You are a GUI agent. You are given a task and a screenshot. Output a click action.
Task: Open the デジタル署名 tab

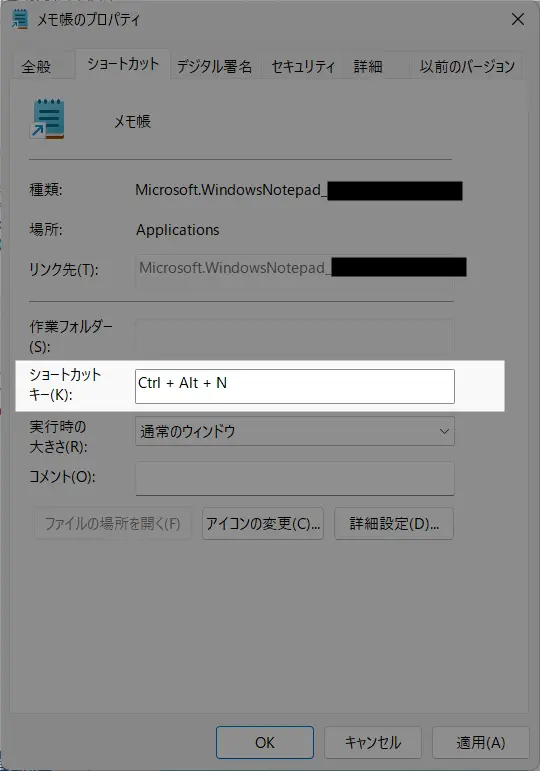pos(214,66)
